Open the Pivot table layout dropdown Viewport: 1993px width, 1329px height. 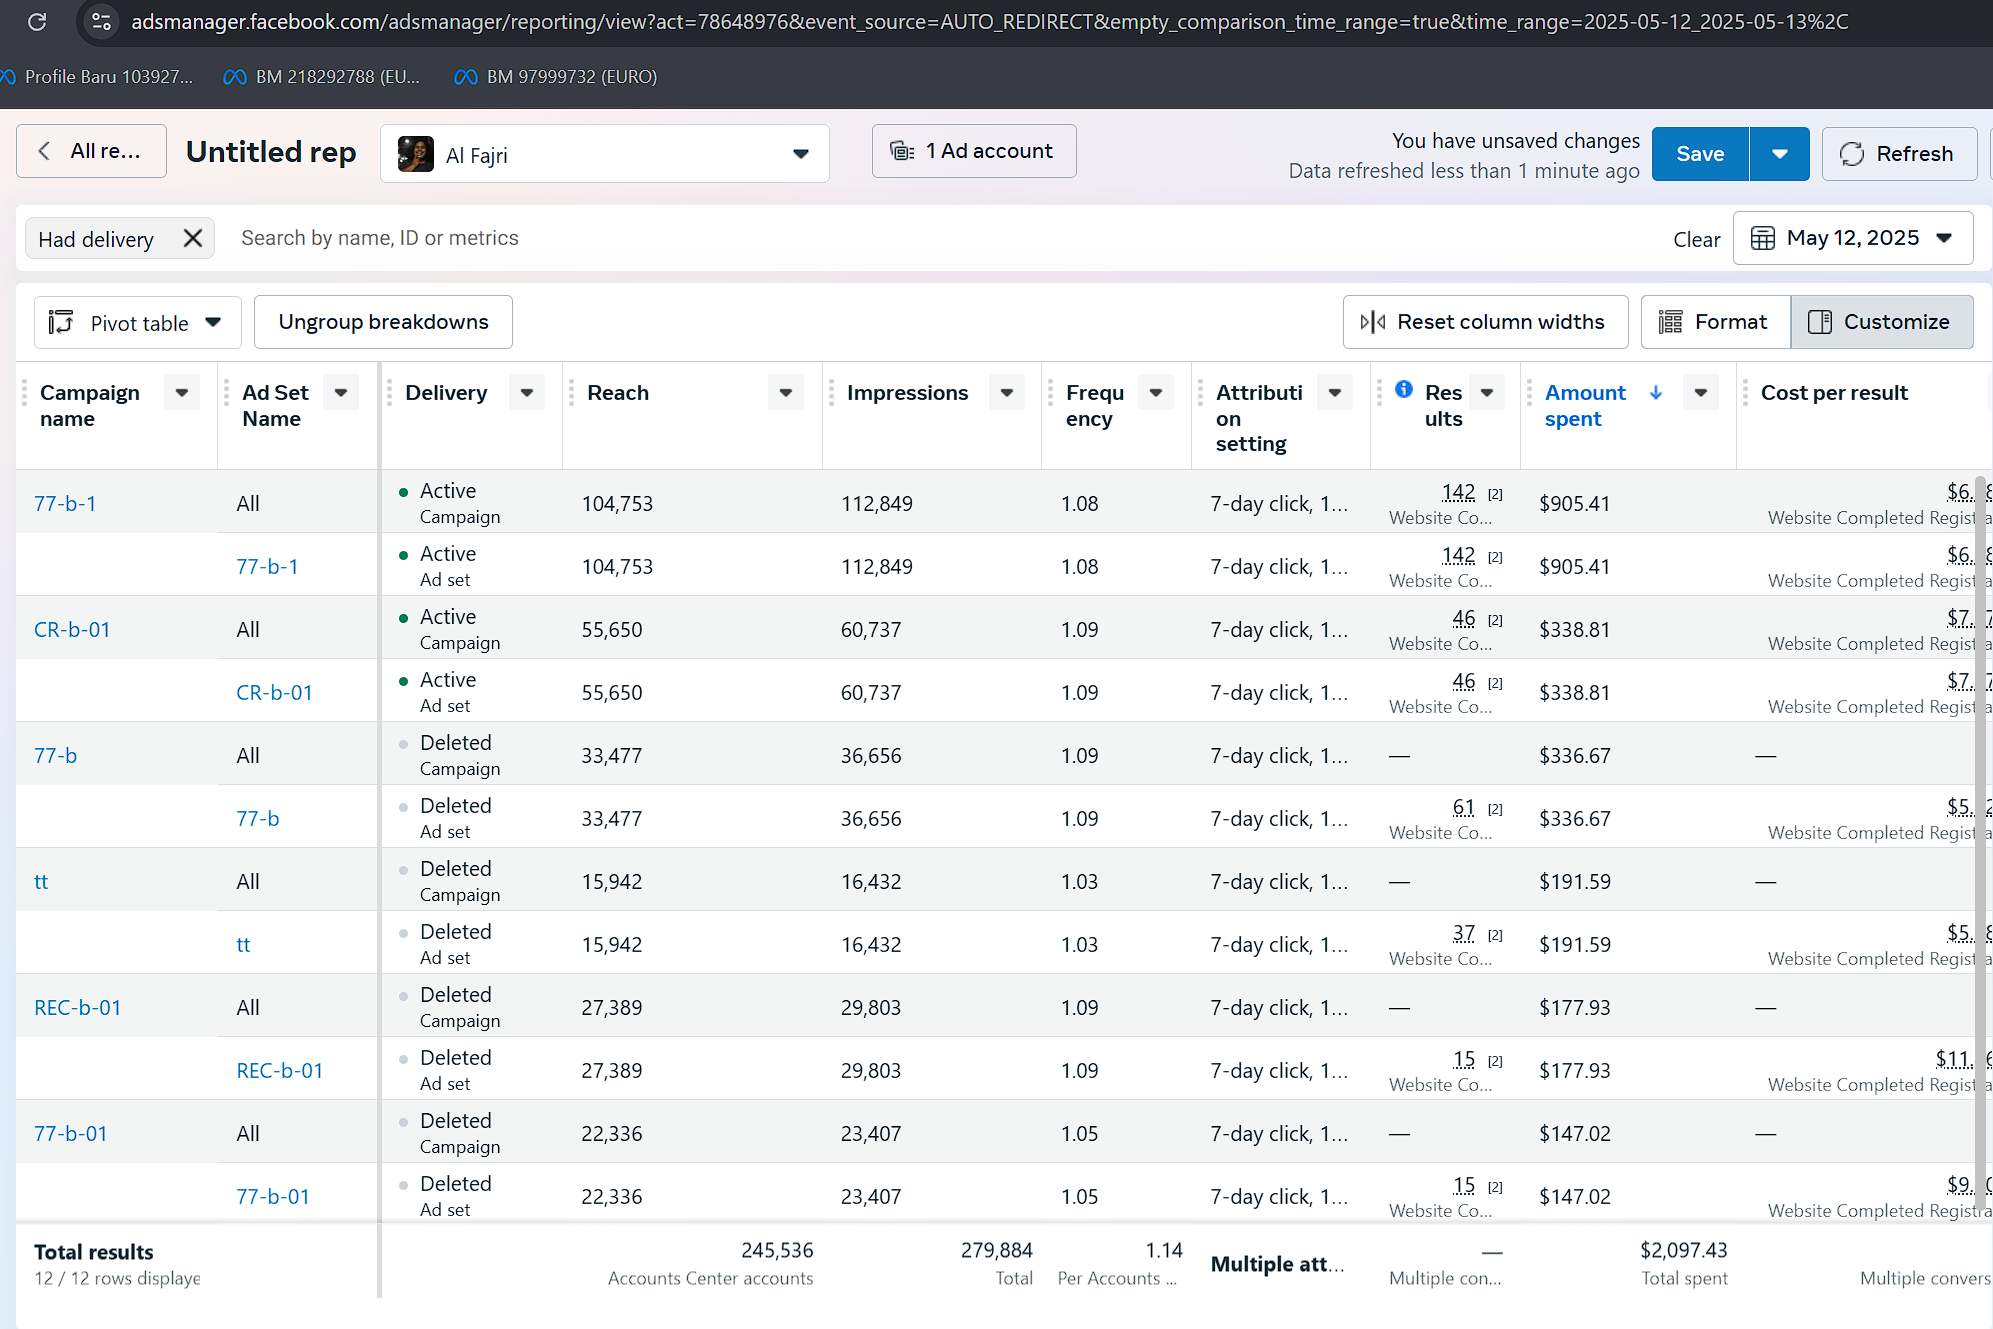coord(137,323)
